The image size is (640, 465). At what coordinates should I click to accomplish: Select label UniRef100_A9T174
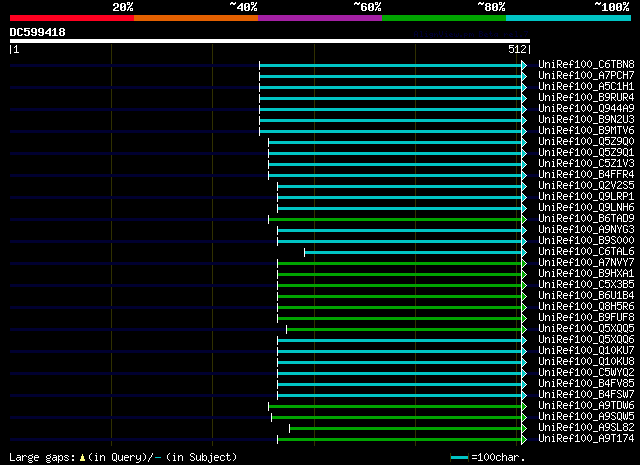[x=586, y=439]
